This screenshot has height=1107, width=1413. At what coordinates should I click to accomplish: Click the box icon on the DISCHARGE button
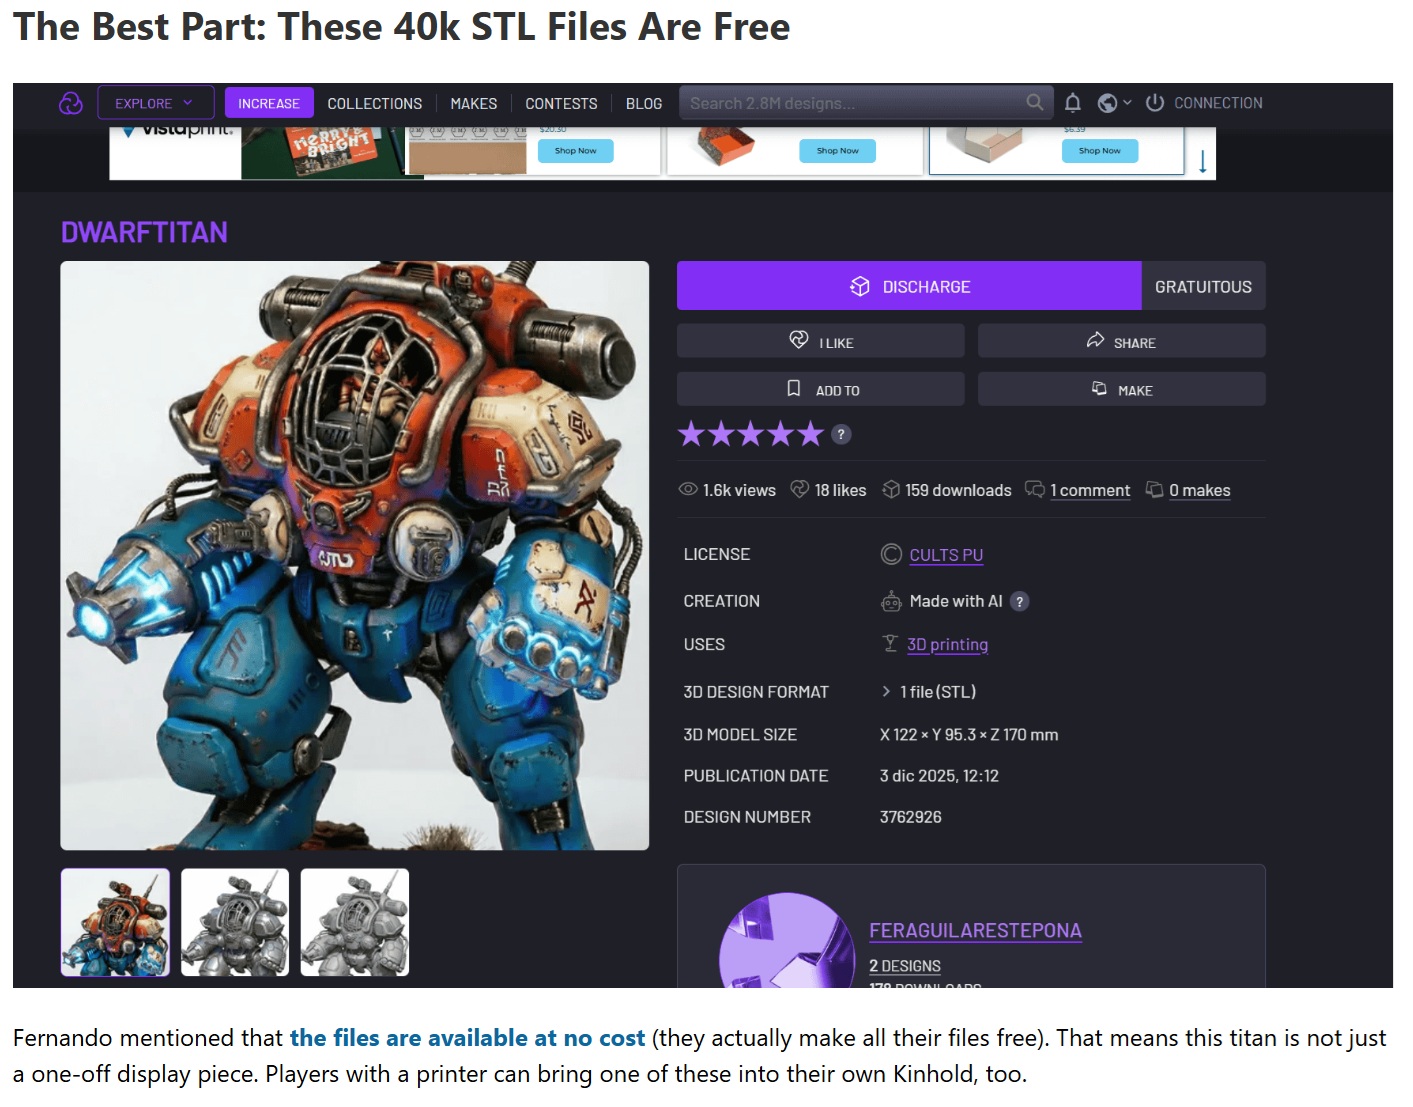(x=860, y=286)
